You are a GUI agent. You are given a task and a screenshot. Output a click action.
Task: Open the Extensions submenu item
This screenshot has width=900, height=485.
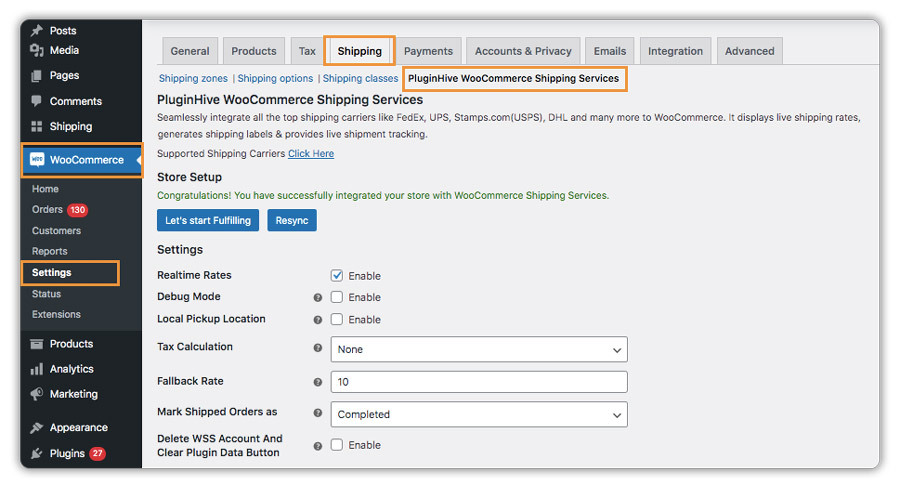tap(56, 315)
